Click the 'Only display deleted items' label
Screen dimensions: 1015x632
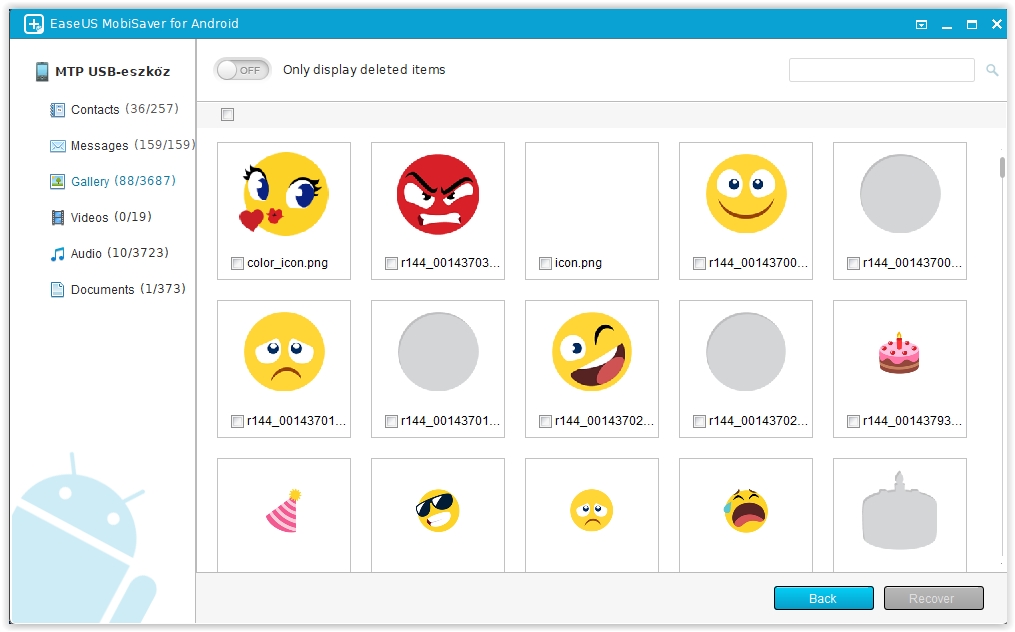pos(364,70)
